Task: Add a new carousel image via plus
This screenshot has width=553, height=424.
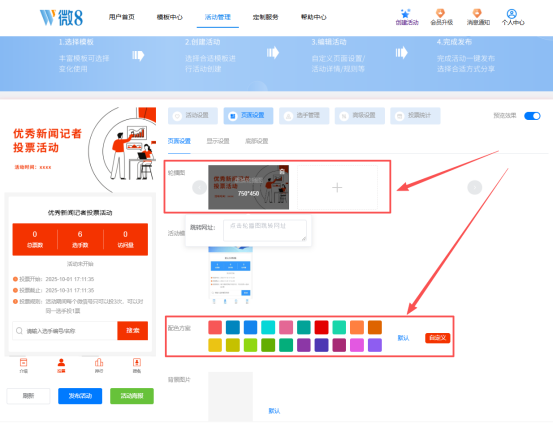Action: (337, 187)
